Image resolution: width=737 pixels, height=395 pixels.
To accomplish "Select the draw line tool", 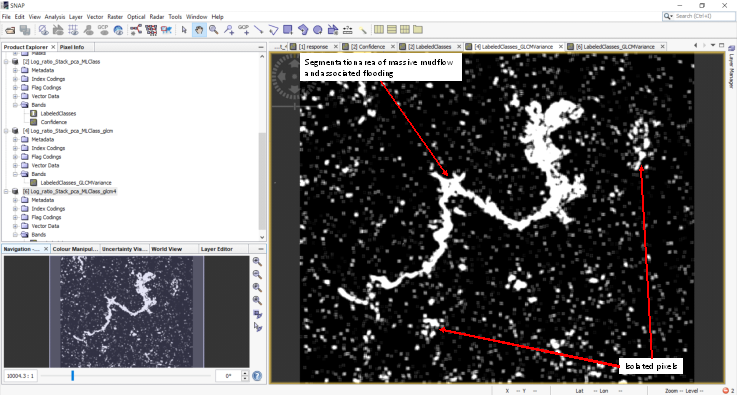I will pos(258,30).
